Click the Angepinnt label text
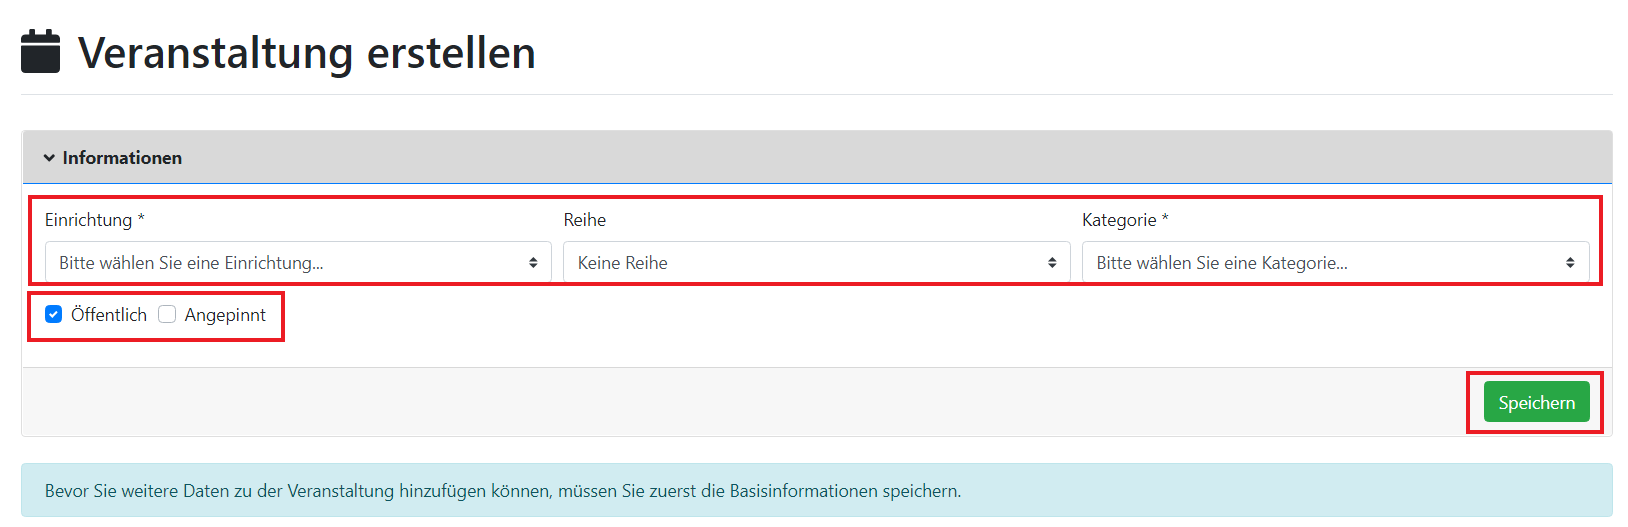This screenshot has width=1628, height=527. (x=225, y=315)
